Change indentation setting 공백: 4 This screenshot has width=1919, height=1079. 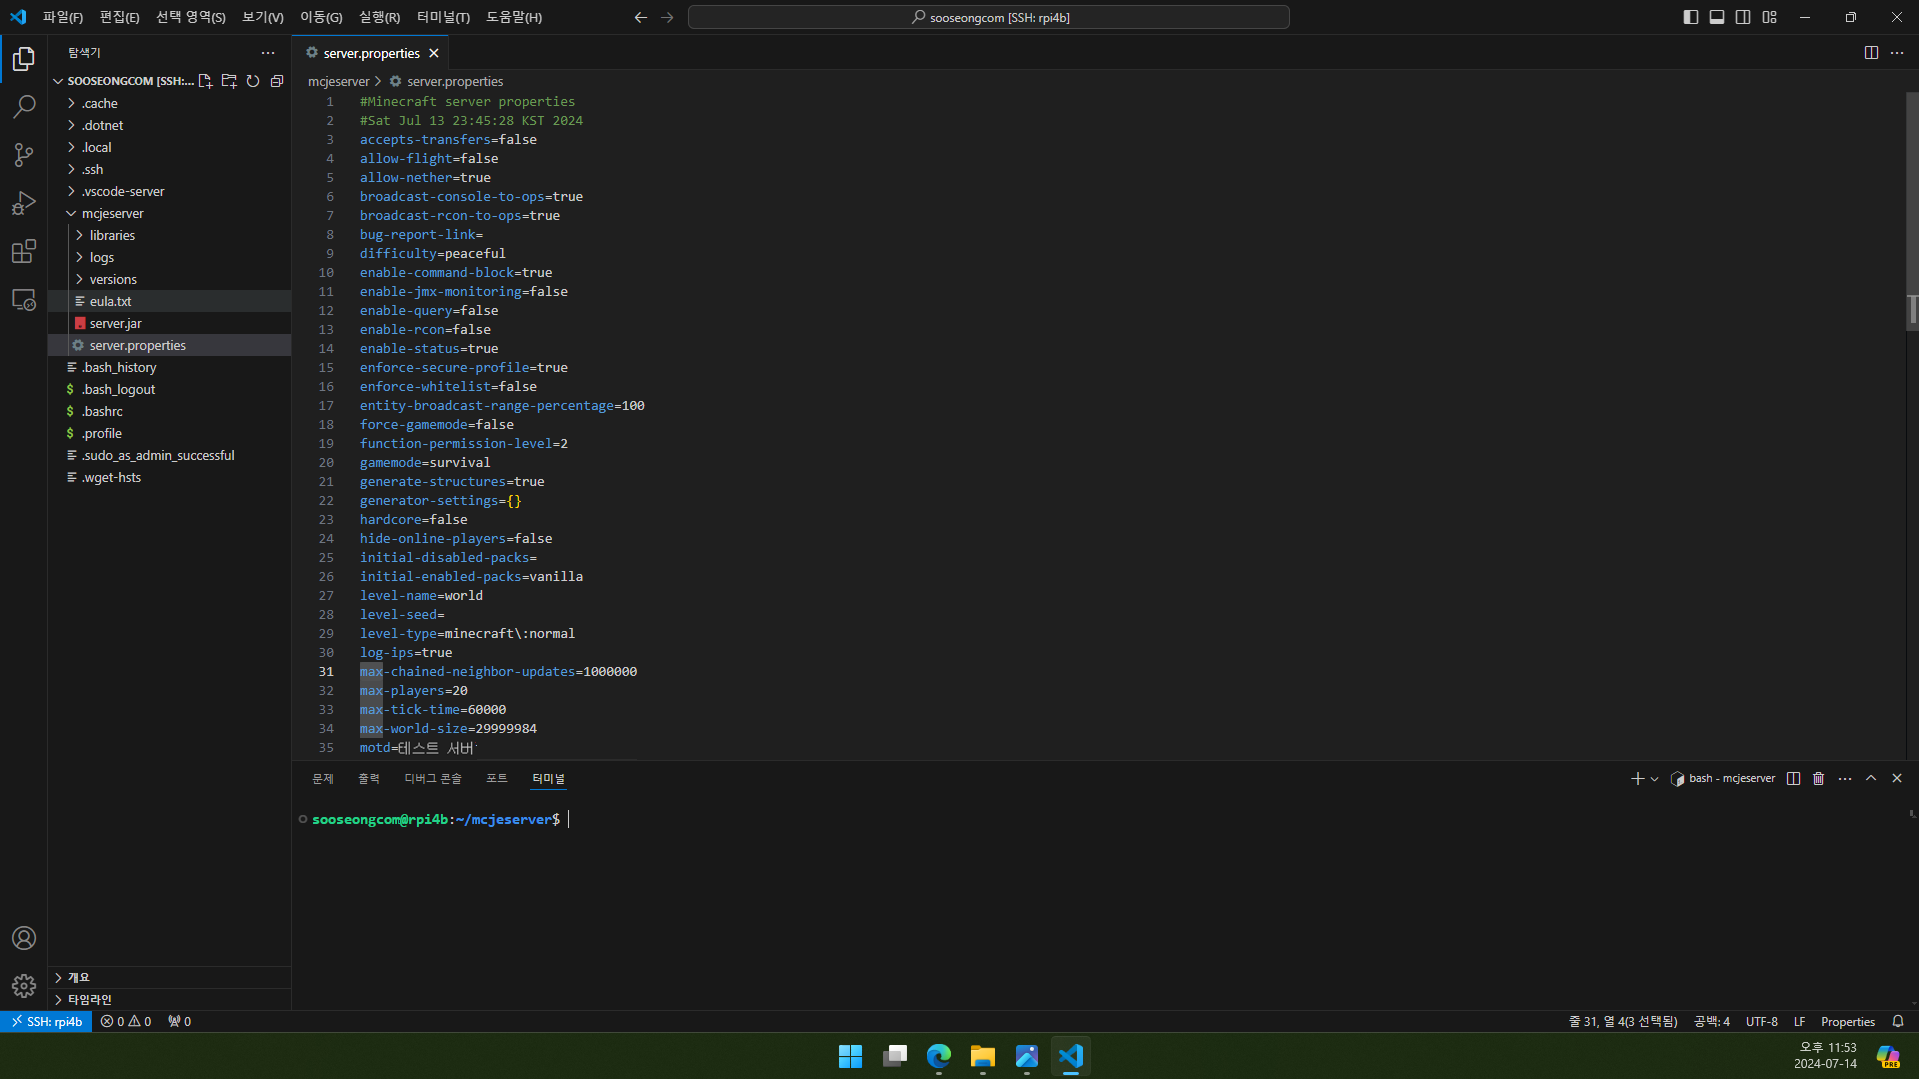(1711, 1021)
